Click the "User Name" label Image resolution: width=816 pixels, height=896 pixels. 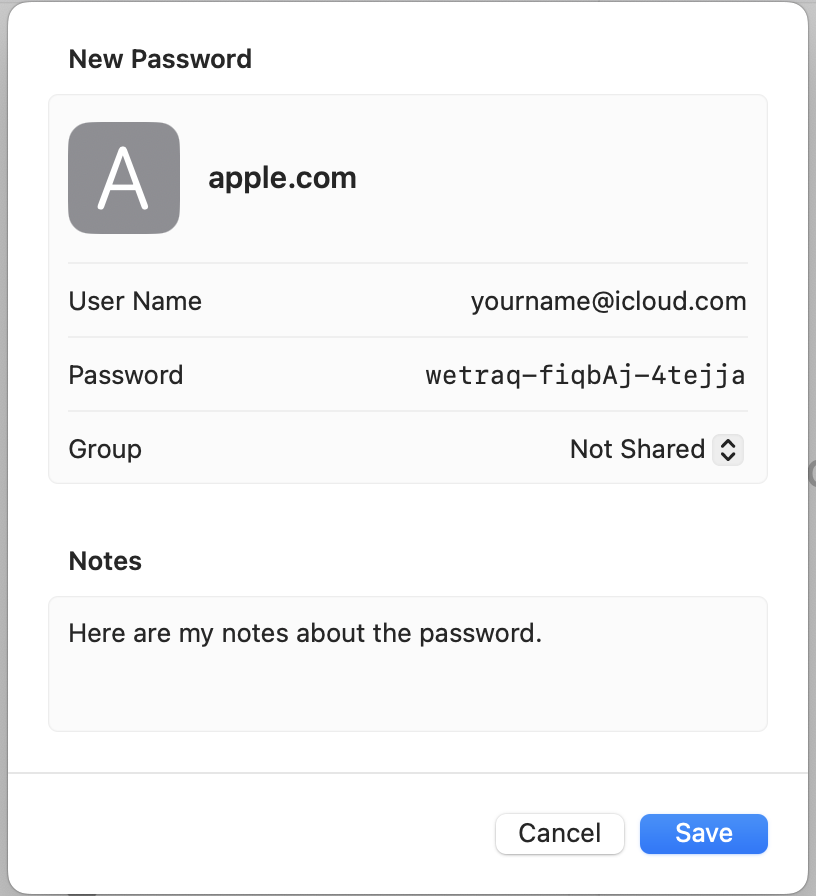point(135,301)
